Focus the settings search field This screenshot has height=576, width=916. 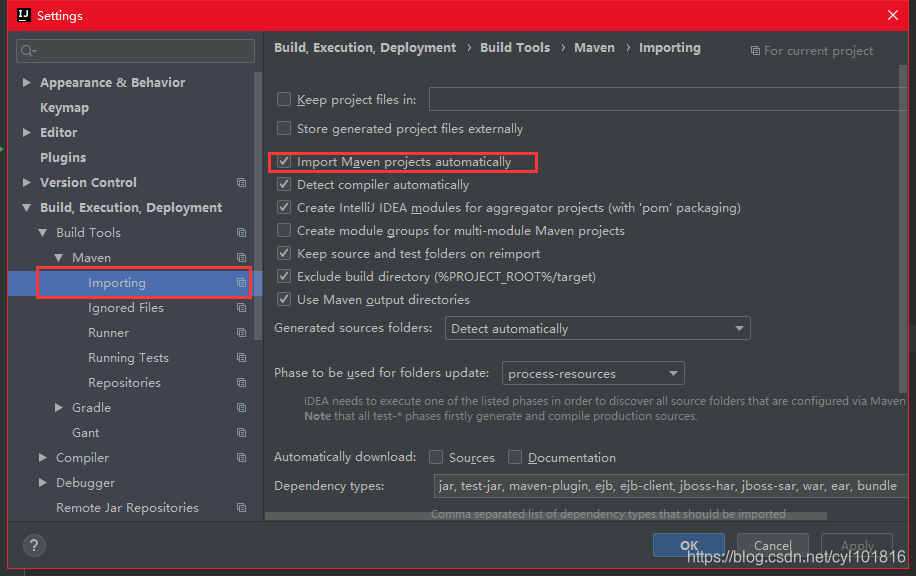pos(136,51)
